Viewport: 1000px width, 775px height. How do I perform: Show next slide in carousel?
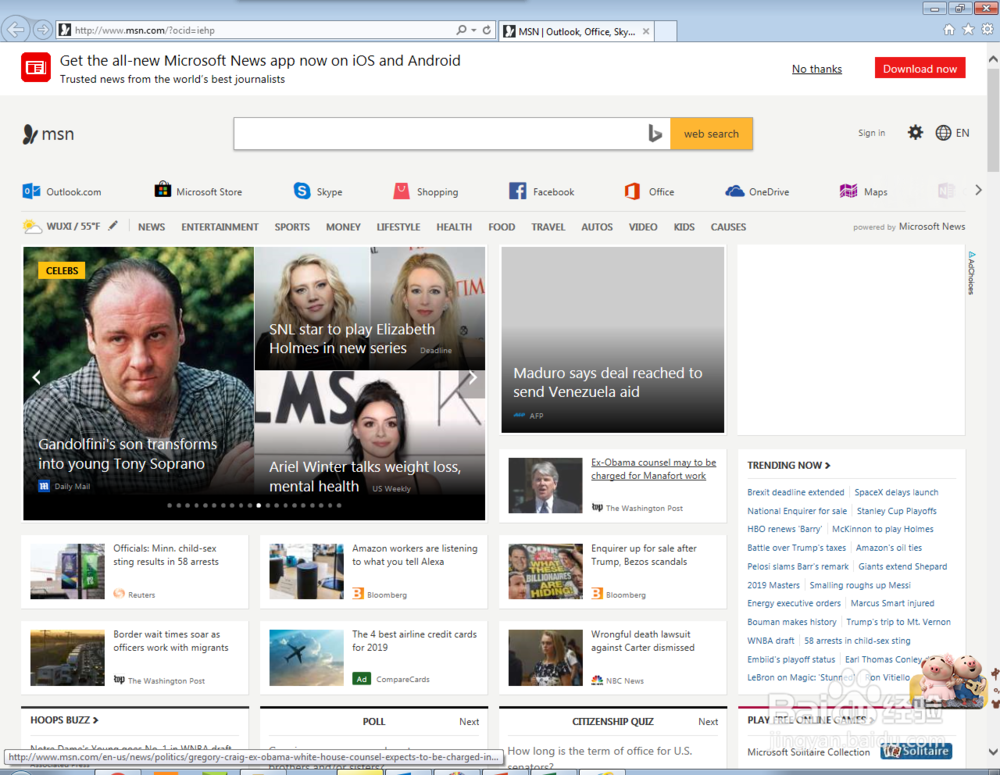coord(473,378)
